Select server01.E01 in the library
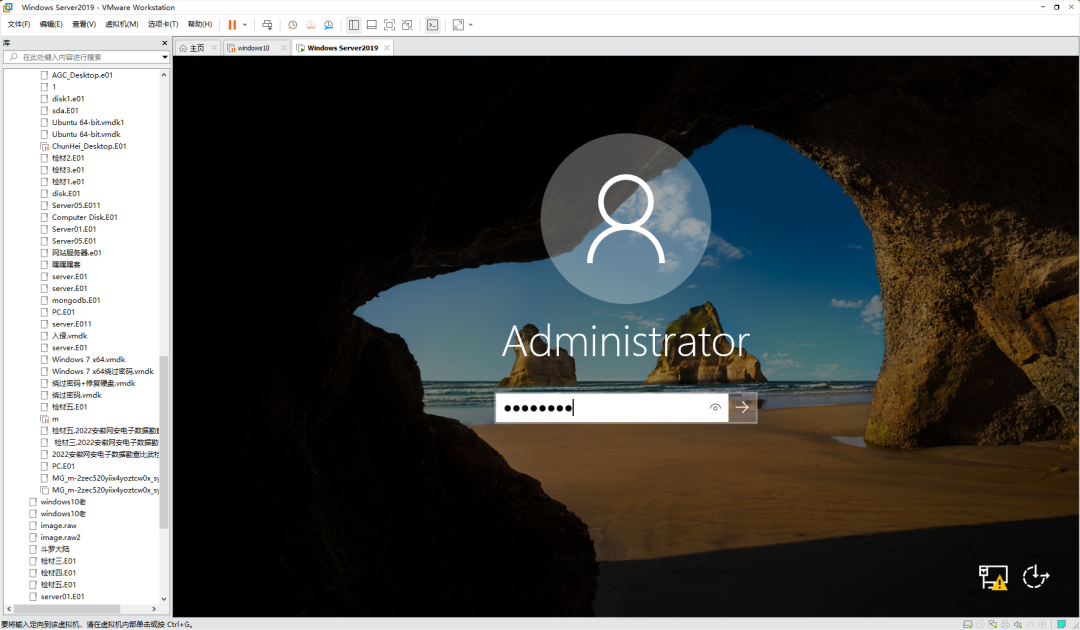1080x630 pixels. [x=62, y=597]
